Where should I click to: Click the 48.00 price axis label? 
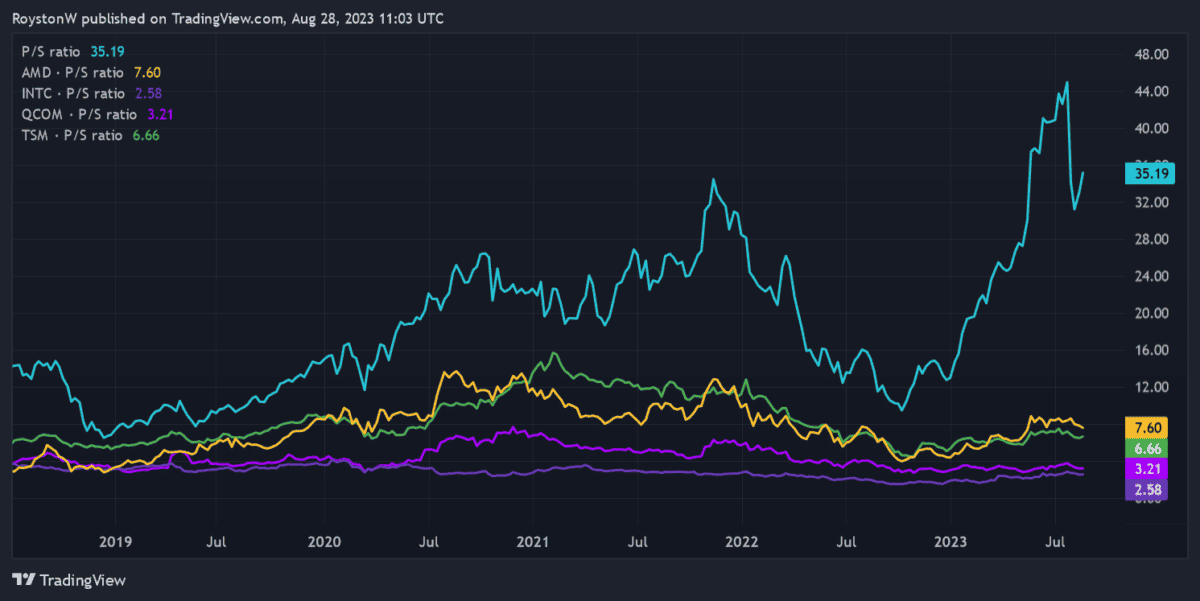pyautogui.click(x=1146, y=54)
